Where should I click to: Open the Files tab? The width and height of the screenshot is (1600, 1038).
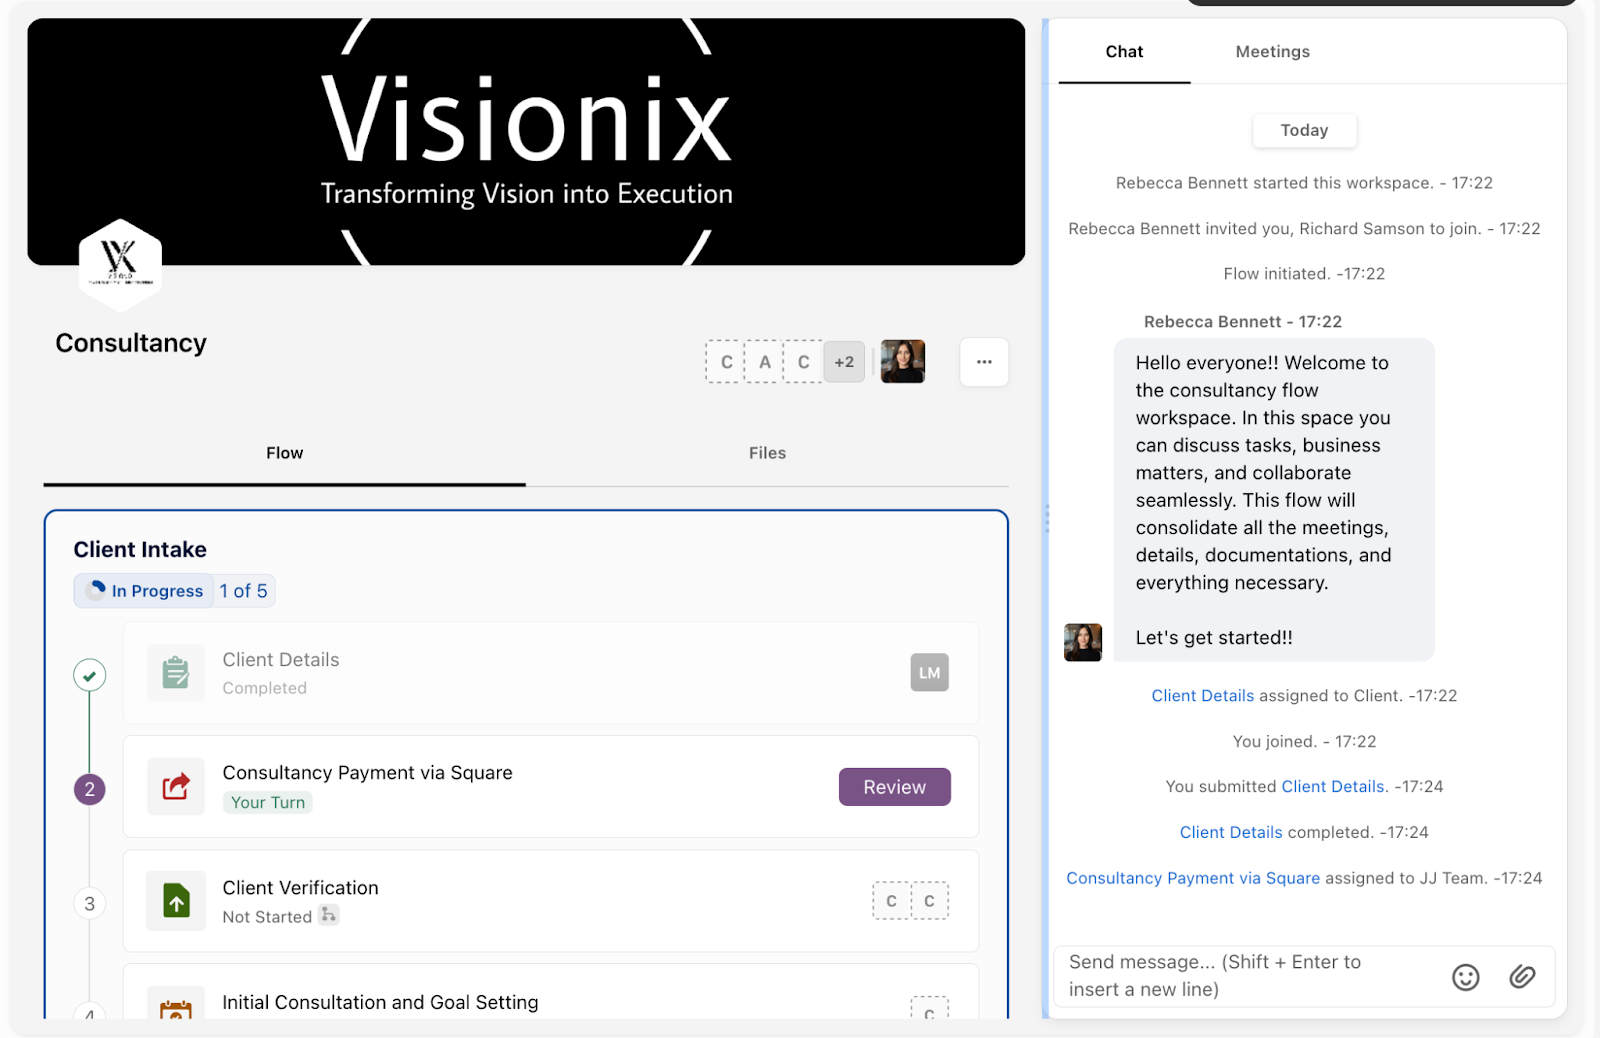pos(767,454)
